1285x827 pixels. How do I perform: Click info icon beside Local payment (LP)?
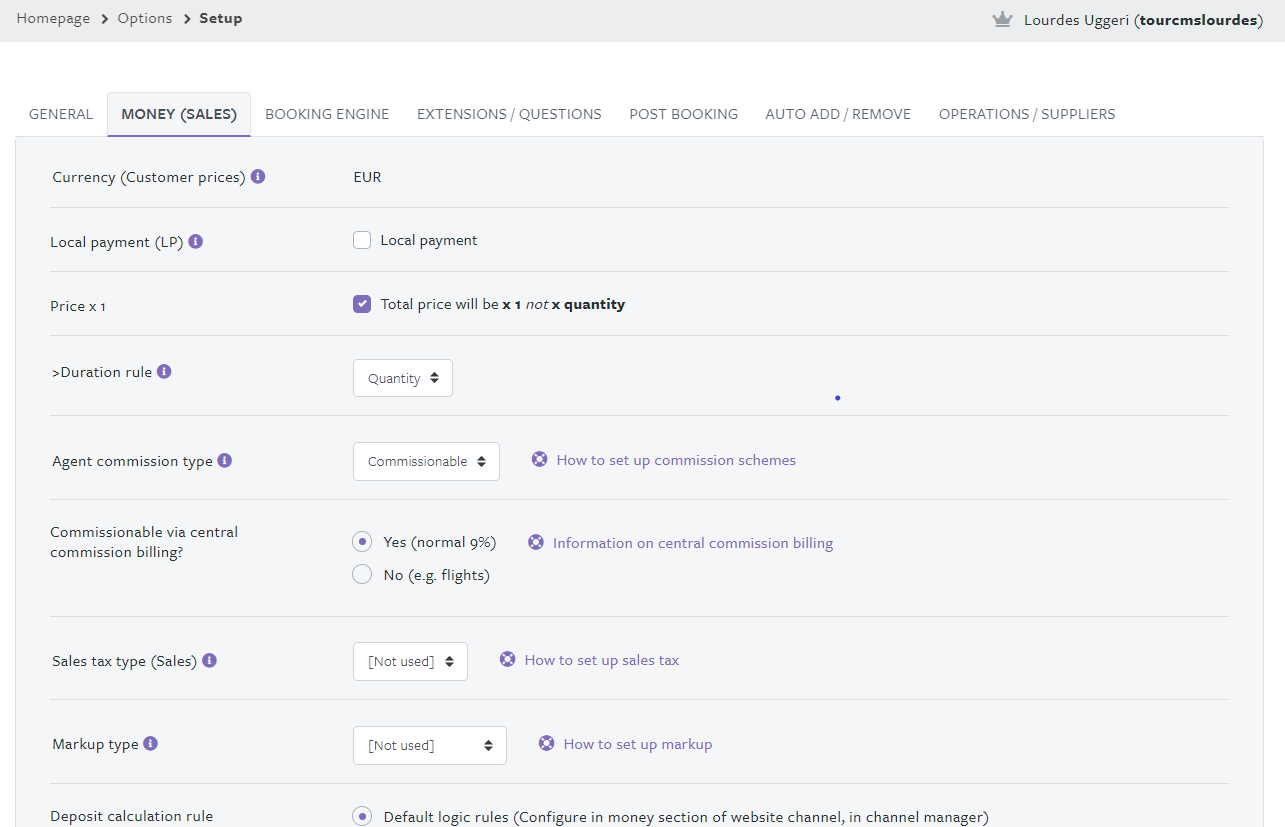coord(196,241)
